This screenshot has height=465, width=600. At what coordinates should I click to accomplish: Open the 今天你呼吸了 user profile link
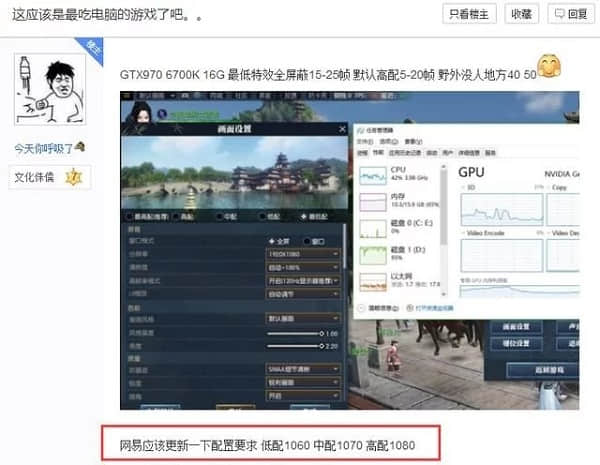(43, 148)
